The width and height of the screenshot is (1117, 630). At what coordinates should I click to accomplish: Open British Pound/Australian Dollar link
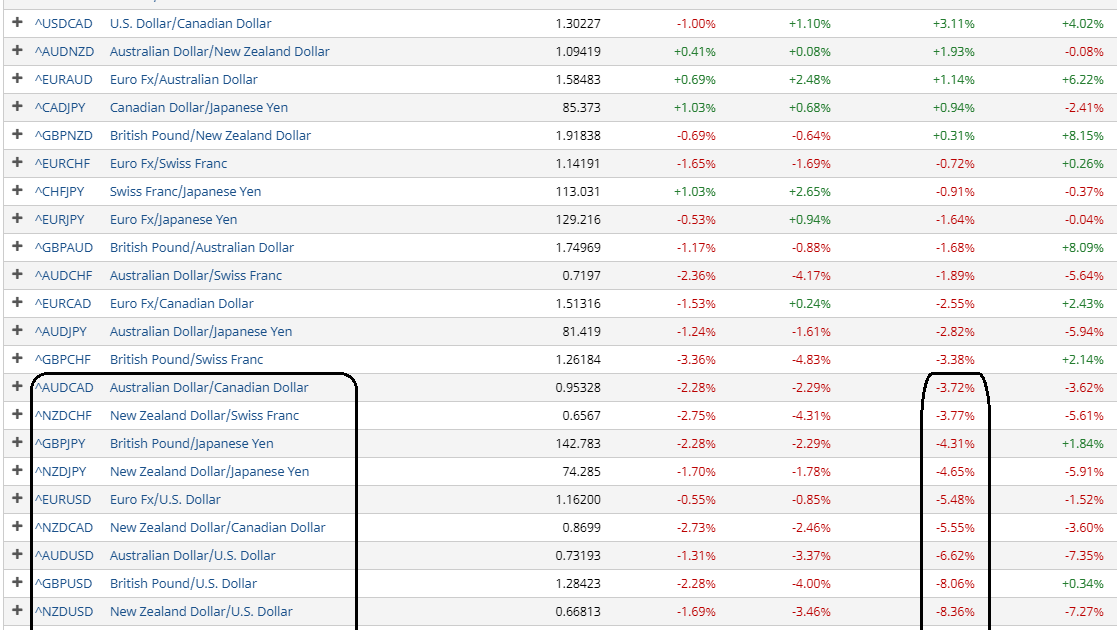tap(202, 247)
